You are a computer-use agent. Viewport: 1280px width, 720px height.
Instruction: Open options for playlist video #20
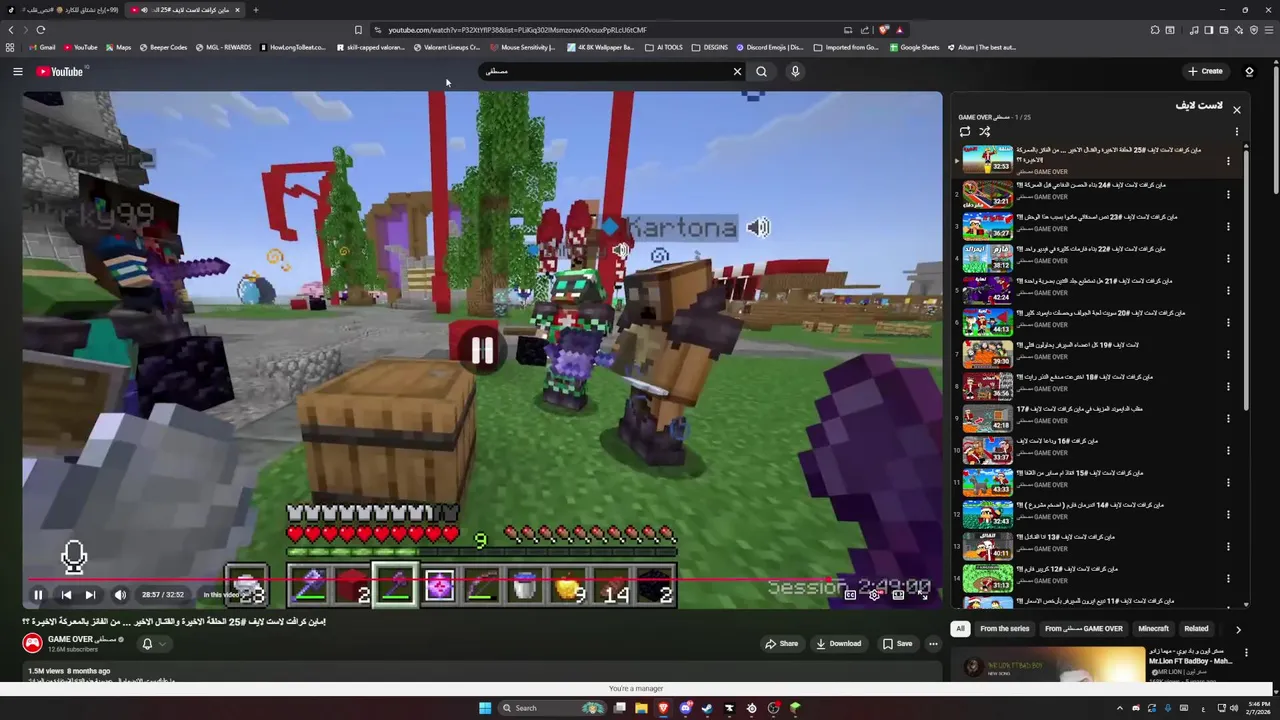click(1228, 324)
